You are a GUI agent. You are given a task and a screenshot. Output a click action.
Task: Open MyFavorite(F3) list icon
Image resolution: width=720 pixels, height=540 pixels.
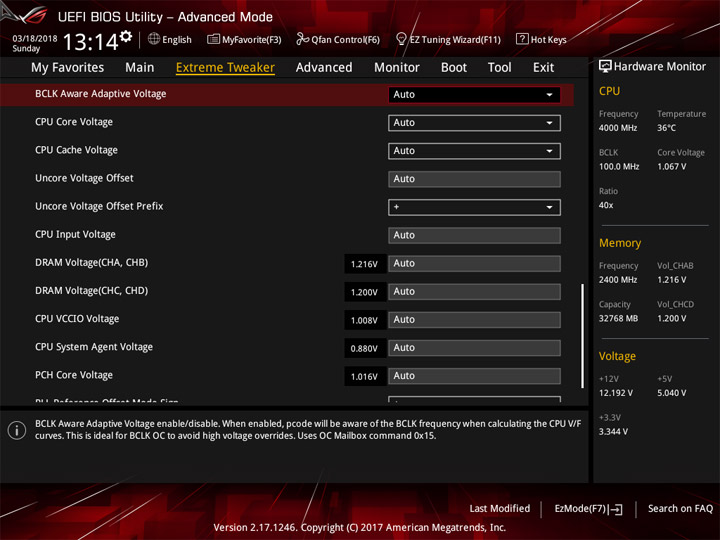(x=213, y=39)
